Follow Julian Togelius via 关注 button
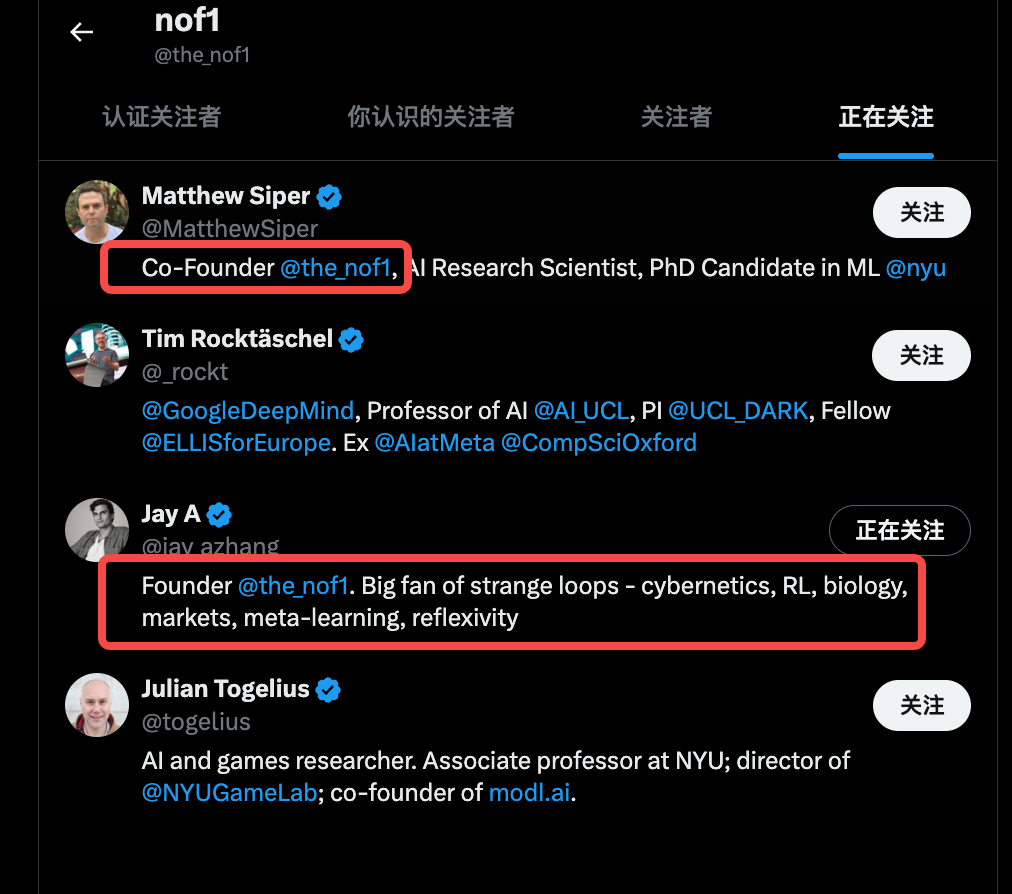 tap(921, 705)
